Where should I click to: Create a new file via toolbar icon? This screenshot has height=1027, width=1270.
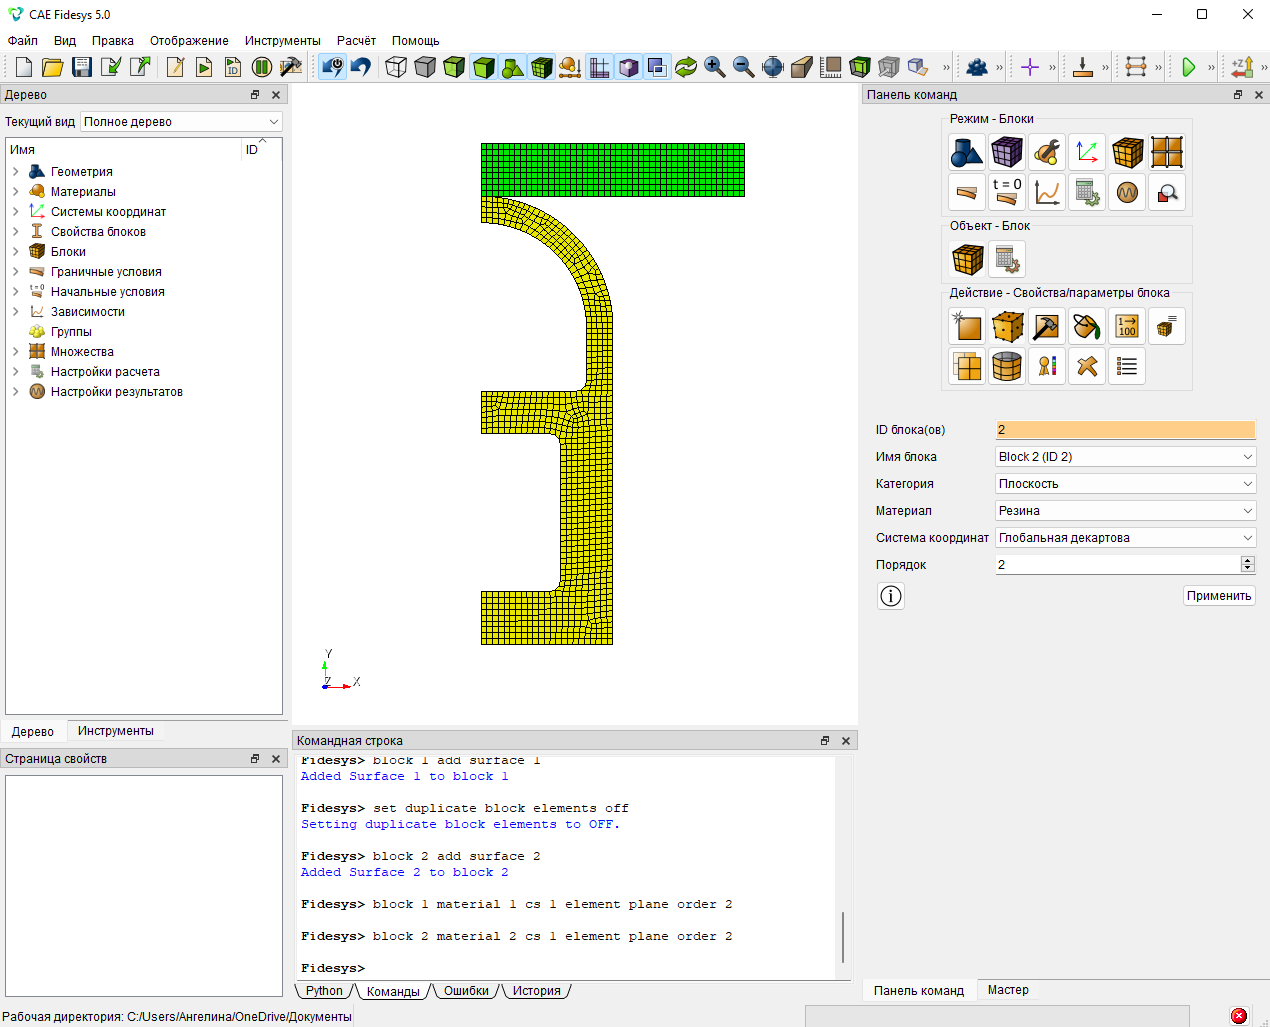(24, 67)
